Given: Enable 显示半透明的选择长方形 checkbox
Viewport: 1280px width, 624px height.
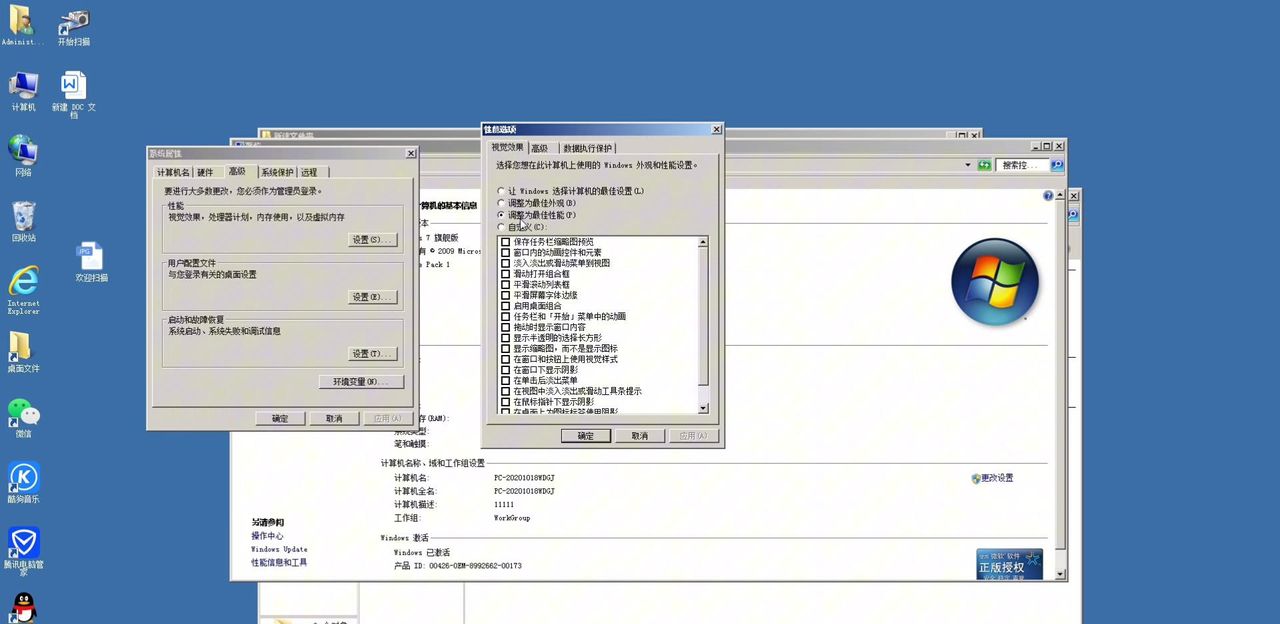Looking at the screenshot, I should [x=506, y=338].
